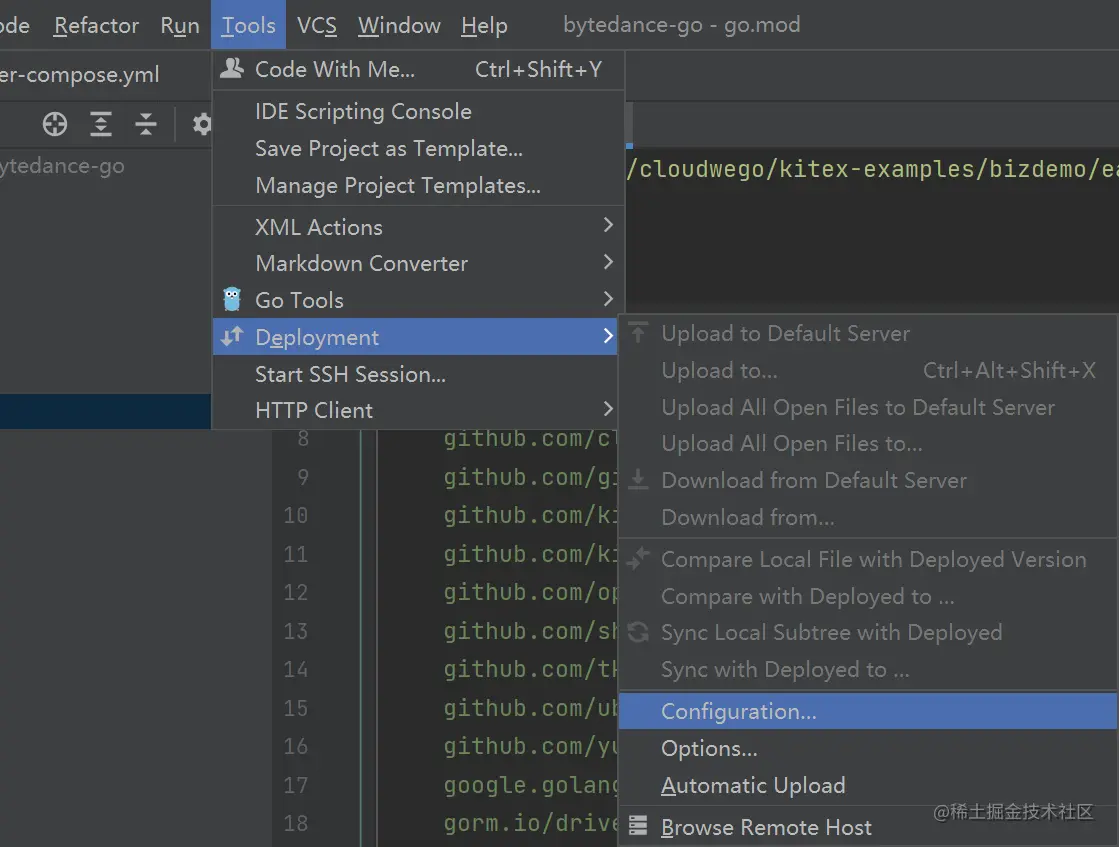Choose Sync Local Subtree with Deployed
Screen dimensions: 1119x847
(x=868, y=632)
